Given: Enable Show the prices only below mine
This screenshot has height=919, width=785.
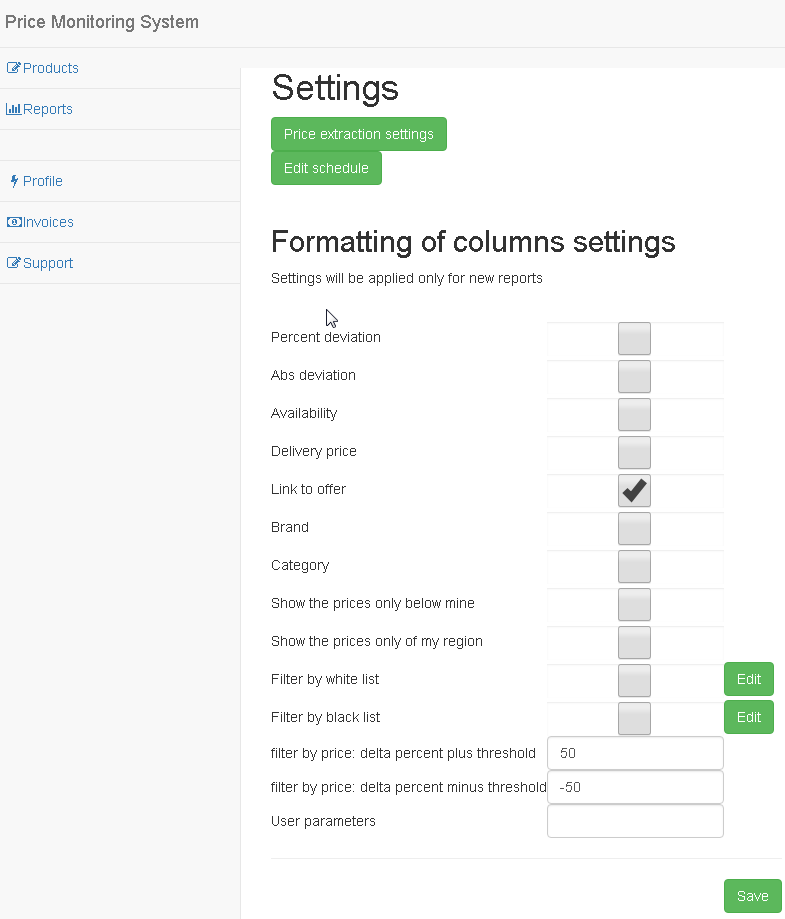Looking at the screenshot, I should [634, 604].
